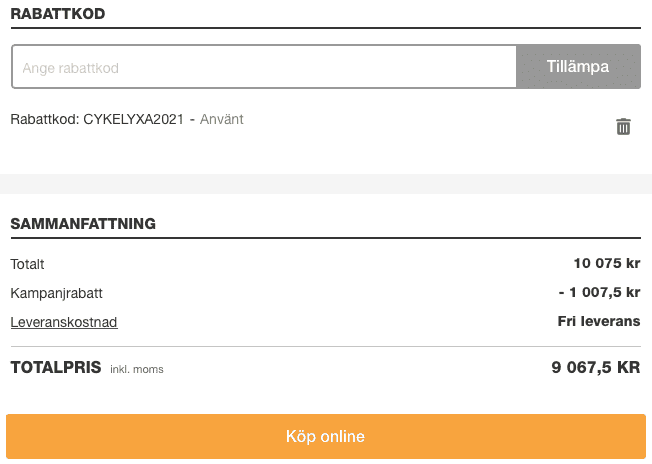Click the divider line above TOTALPRIS
Image resolution: width=652 pixels, height=464 pixels.
pos(325,346)
